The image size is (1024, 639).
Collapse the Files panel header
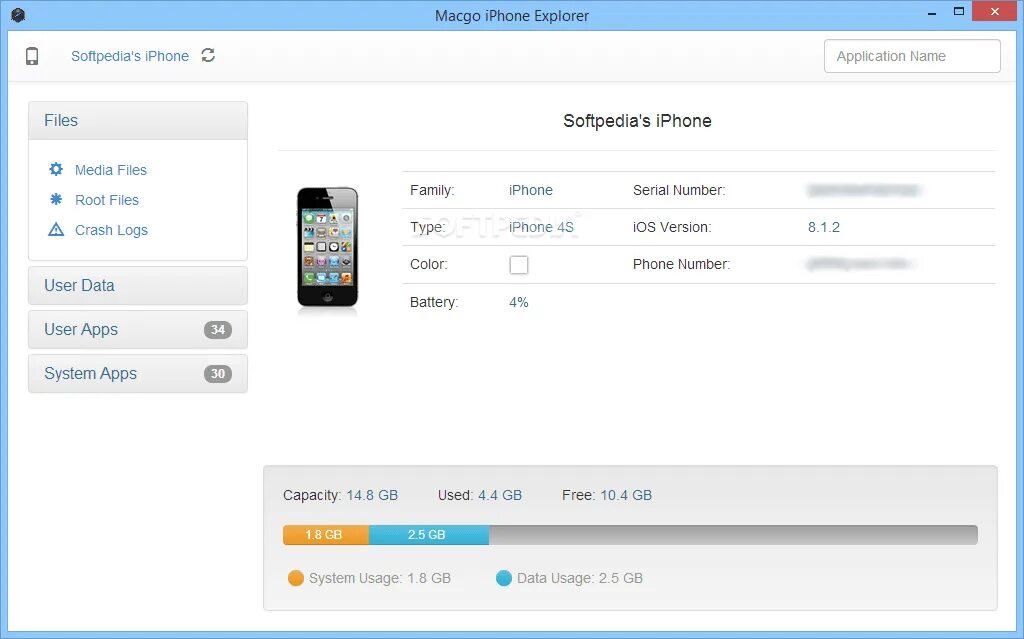(x=138, y=120)
